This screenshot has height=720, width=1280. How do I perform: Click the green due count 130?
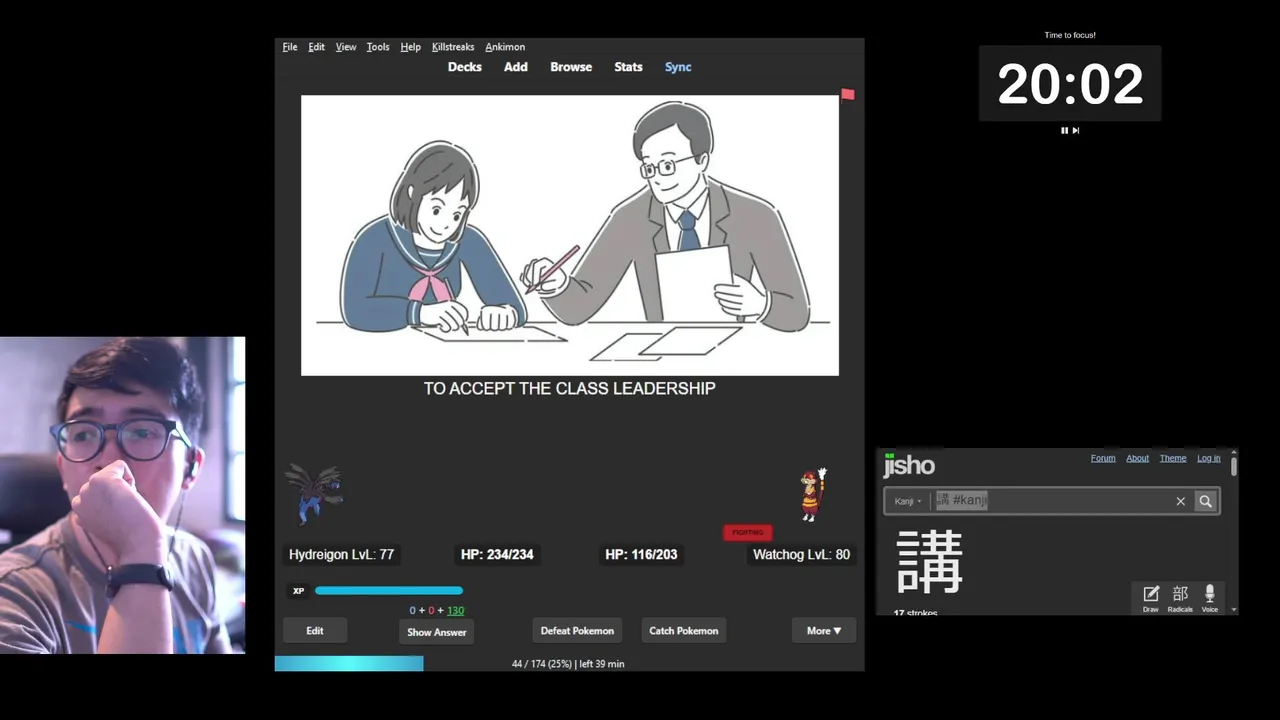click(x=455, y=610)
